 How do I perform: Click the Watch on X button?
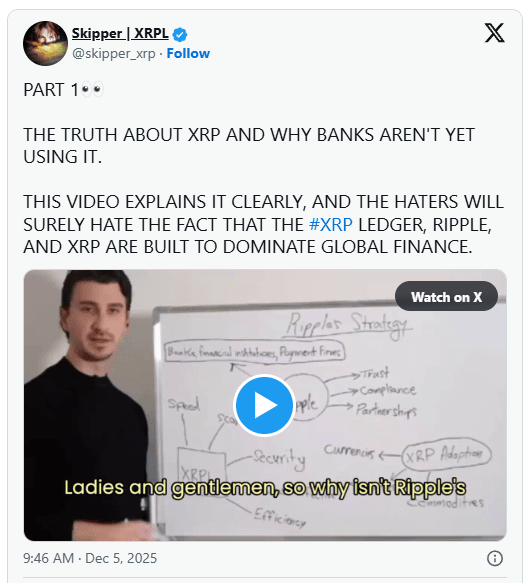pyautogui.click(x=446, y=297)
